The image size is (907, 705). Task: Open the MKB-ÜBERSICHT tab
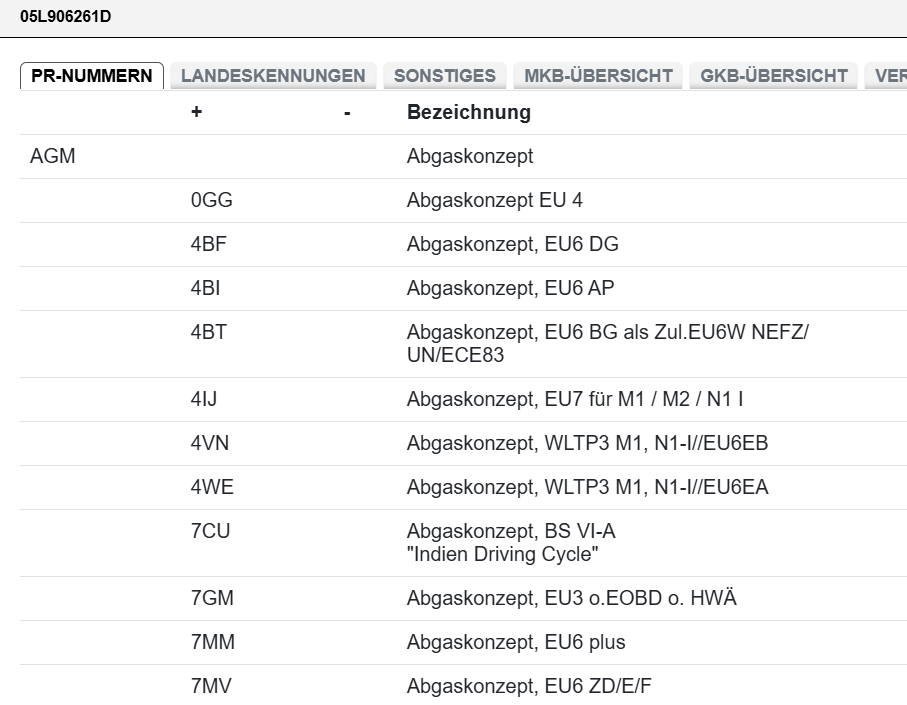[x=598, y=76]
